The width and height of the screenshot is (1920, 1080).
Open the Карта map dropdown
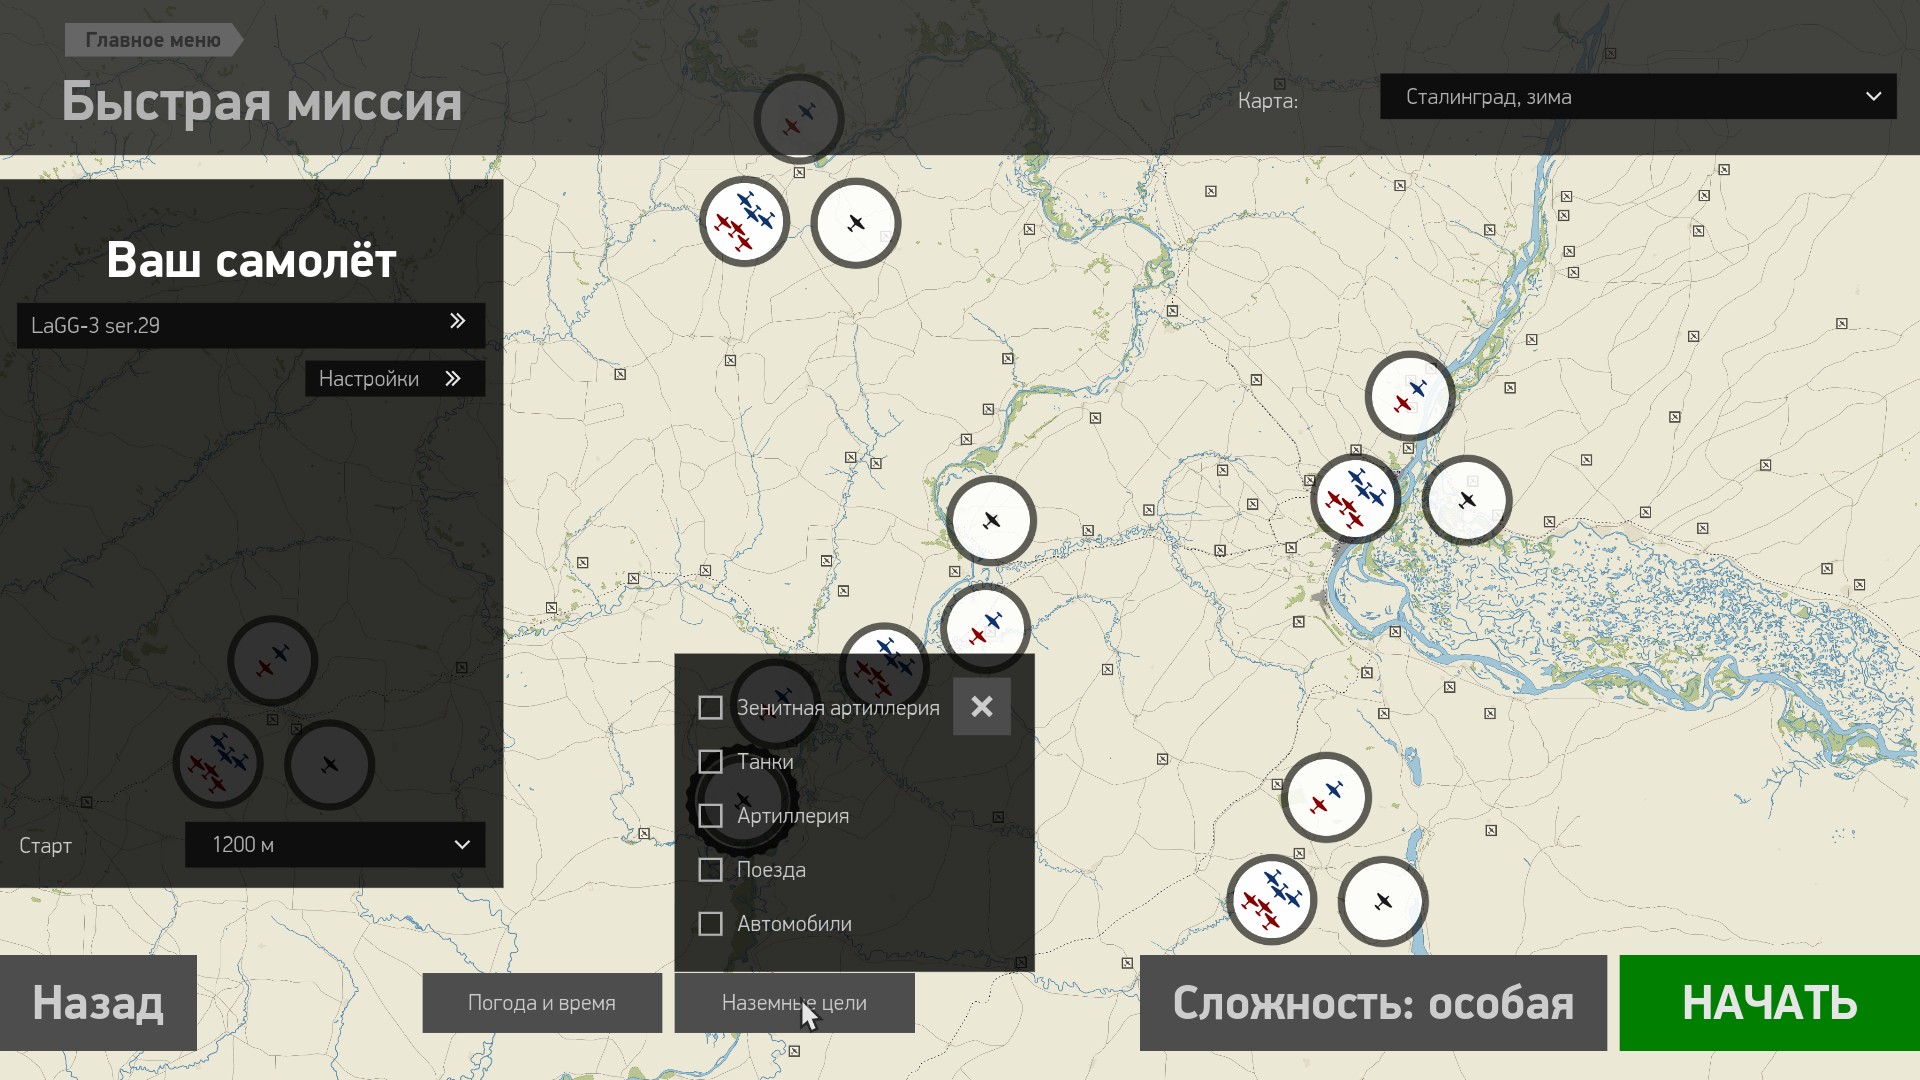click(x=1637, y=97)
